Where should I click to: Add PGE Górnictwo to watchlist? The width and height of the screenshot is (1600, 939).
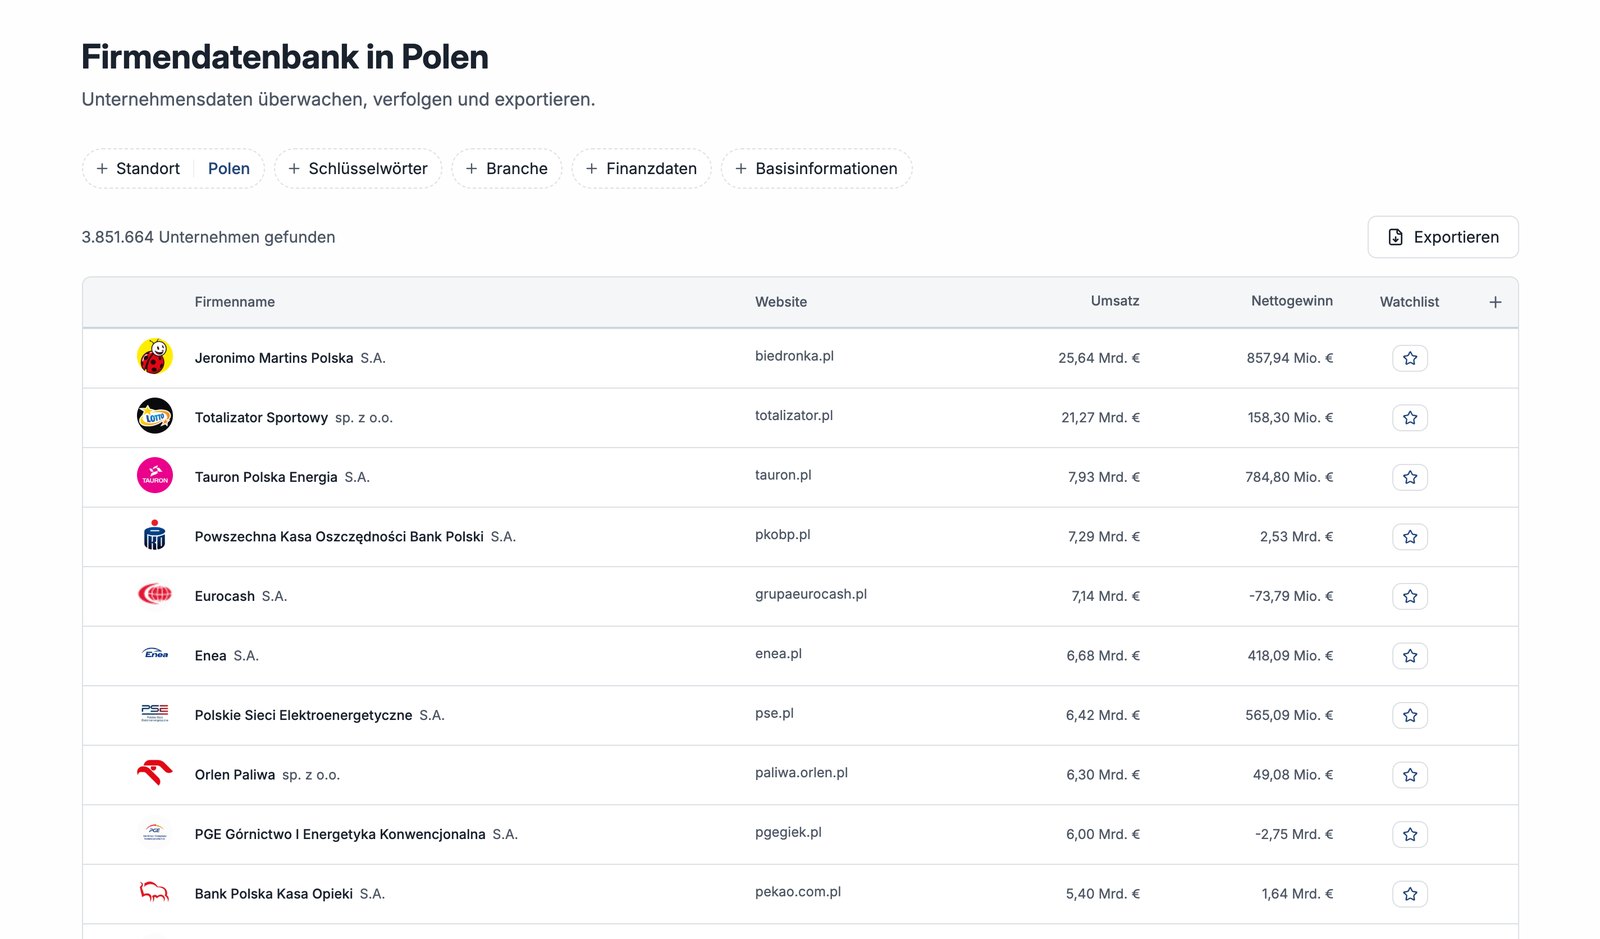[x=1410, y=834]
